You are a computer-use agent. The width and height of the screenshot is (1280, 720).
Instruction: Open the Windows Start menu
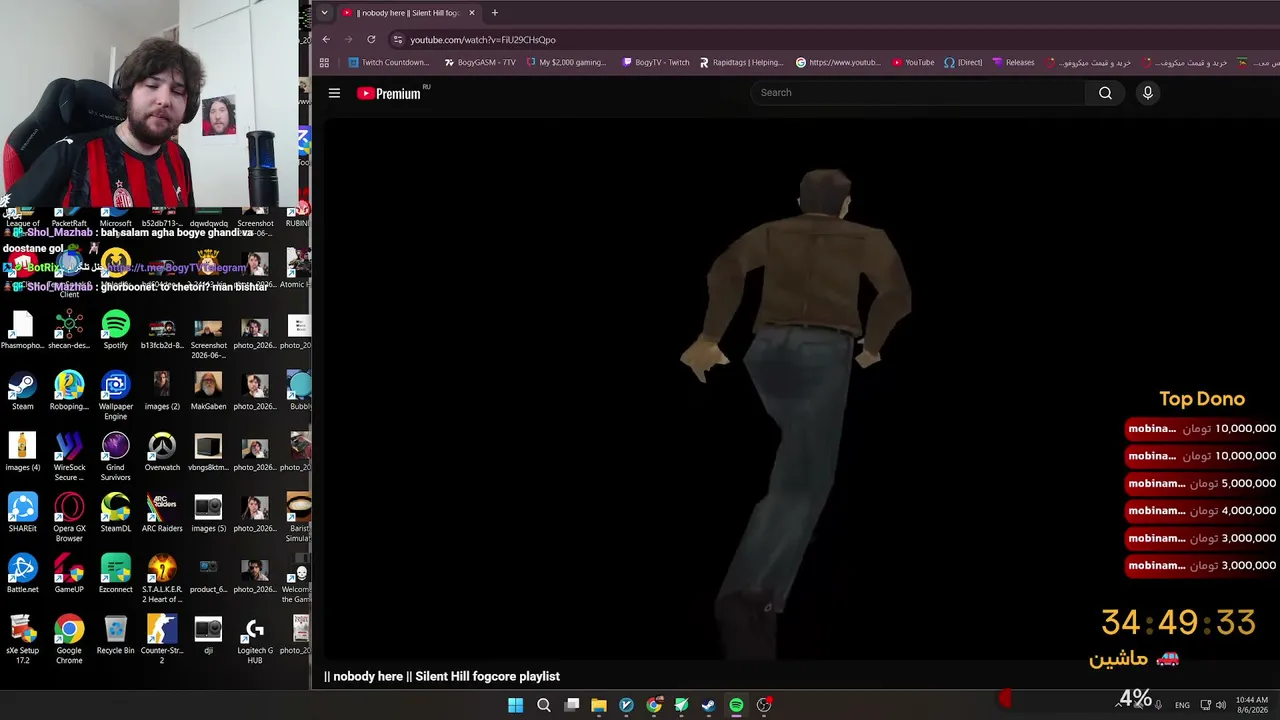click(515, 705)
